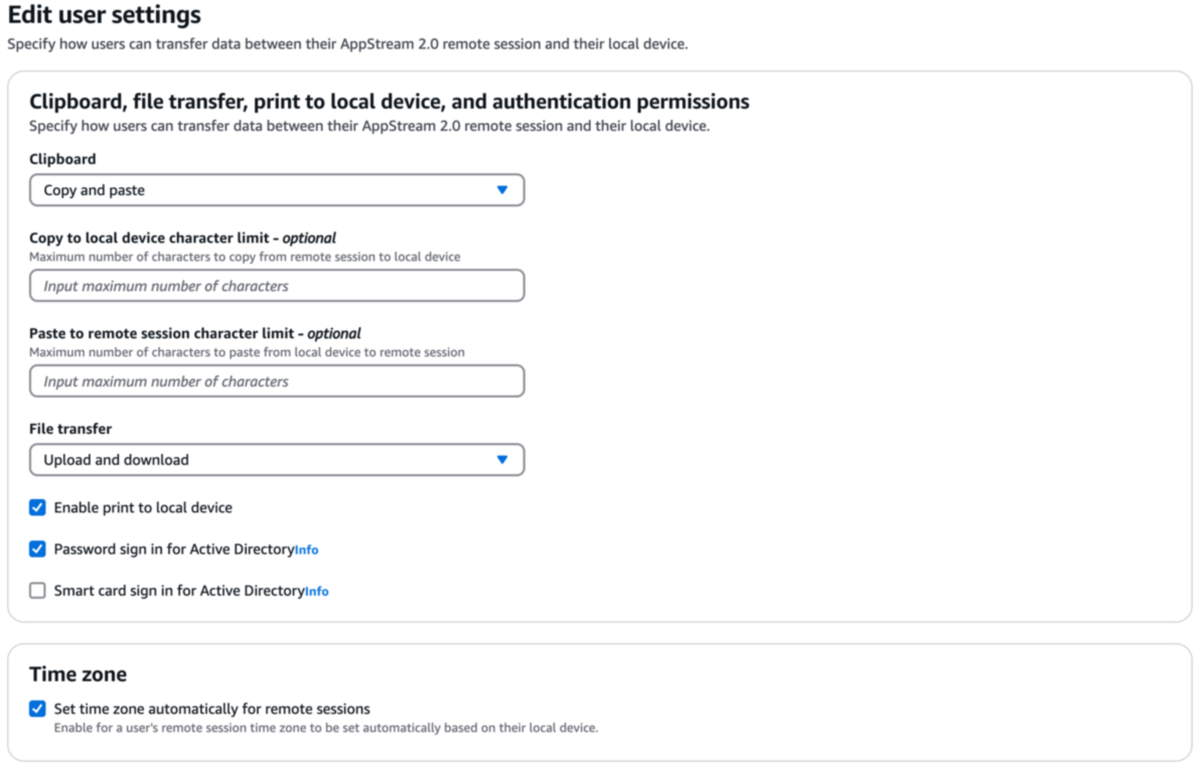
Task: Click the Clipboard, file transfer, print permissions heading
Action: pyautogui.click(x=389, y=101)
